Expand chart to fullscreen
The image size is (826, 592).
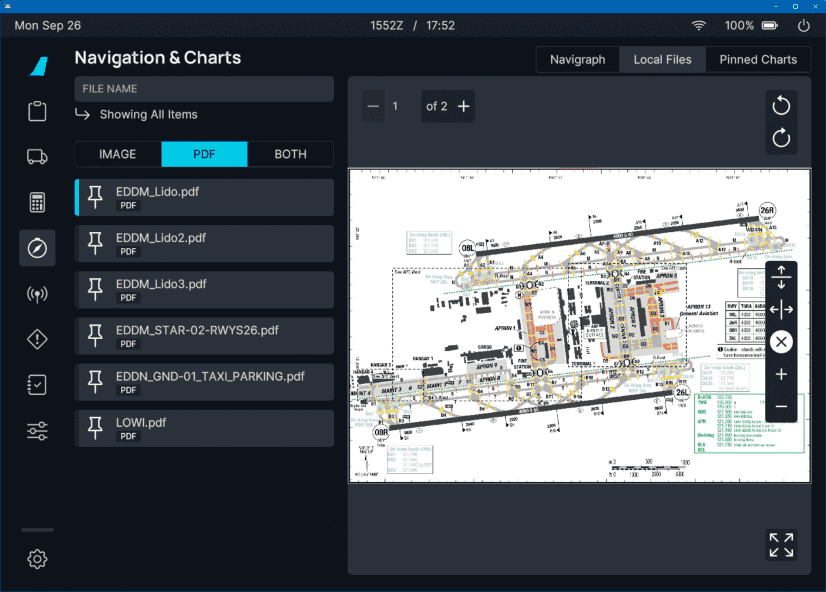pos(781,544)
